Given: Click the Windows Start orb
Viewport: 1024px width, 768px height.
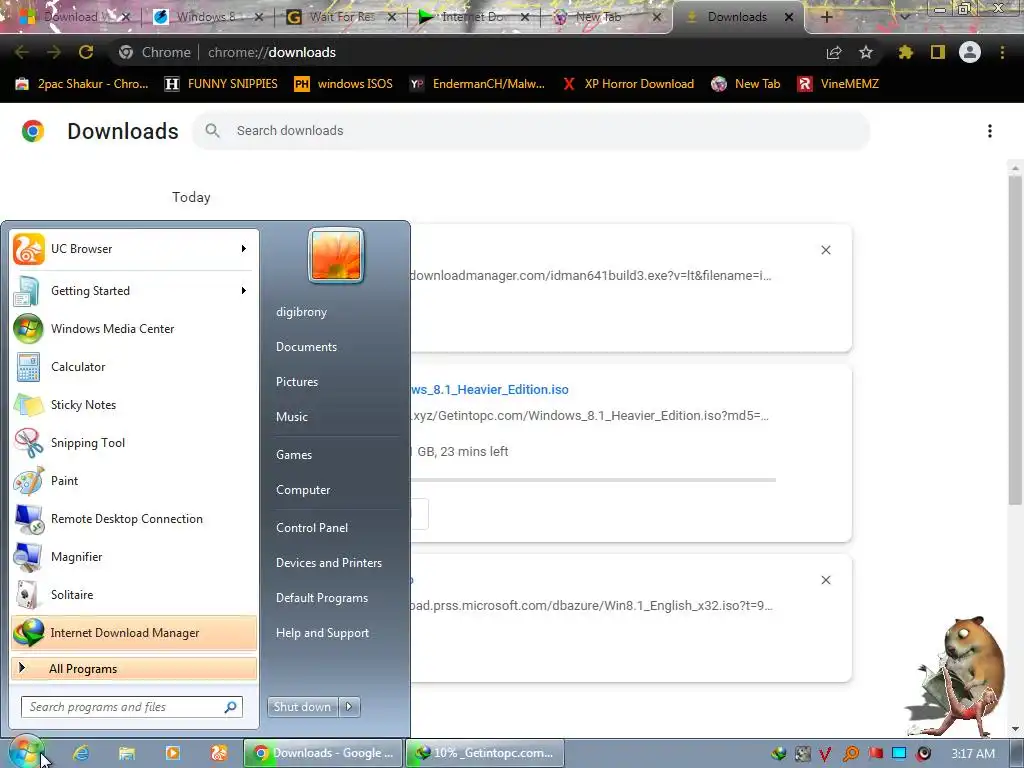Looking at the screenshot, I should pyautogui.click(x=26, y=752).
